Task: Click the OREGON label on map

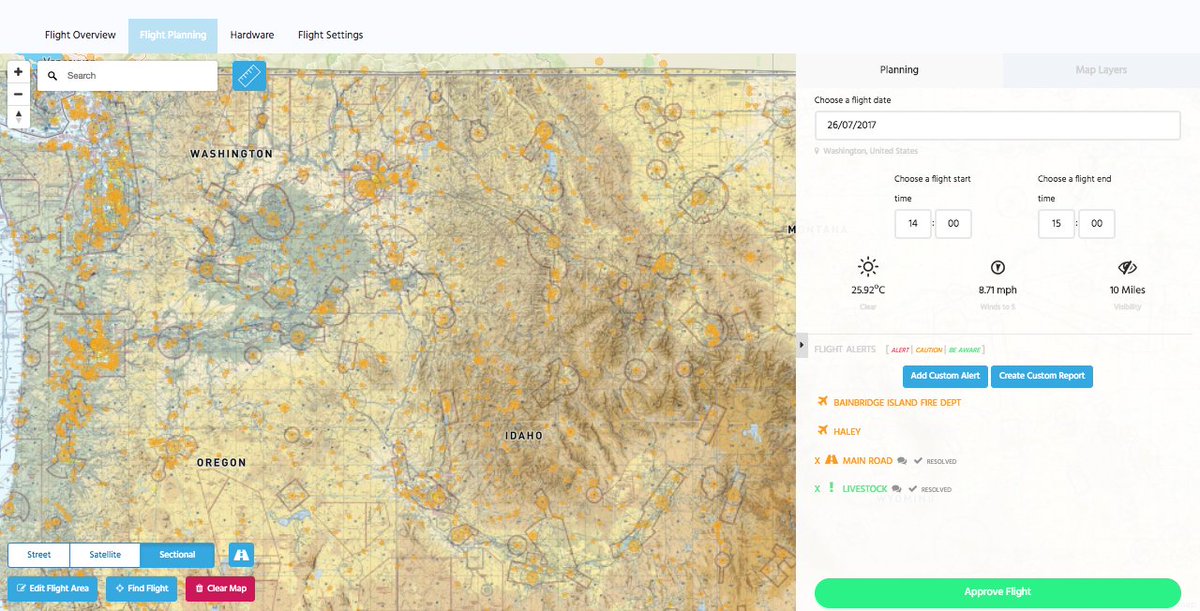Action: 221,463
